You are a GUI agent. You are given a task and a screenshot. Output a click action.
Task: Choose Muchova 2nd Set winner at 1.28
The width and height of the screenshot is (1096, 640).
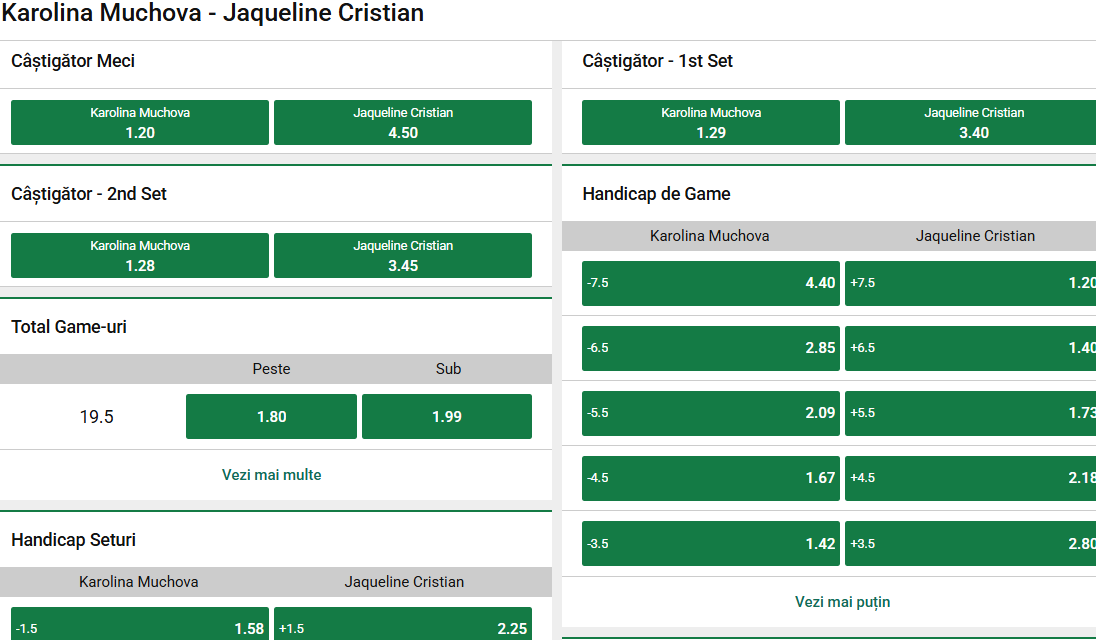click(x=139, y=255)
